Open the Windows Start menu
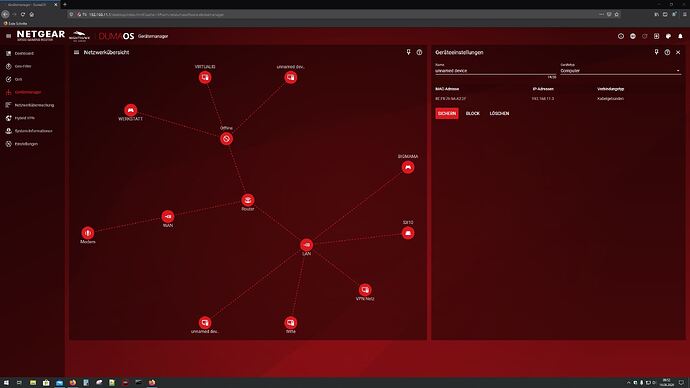 click(6, 383)
